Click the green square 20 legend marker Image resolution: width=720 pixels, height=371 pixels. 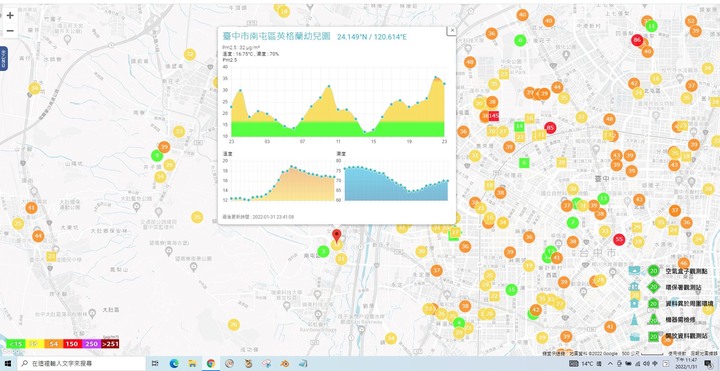point(653,337)
